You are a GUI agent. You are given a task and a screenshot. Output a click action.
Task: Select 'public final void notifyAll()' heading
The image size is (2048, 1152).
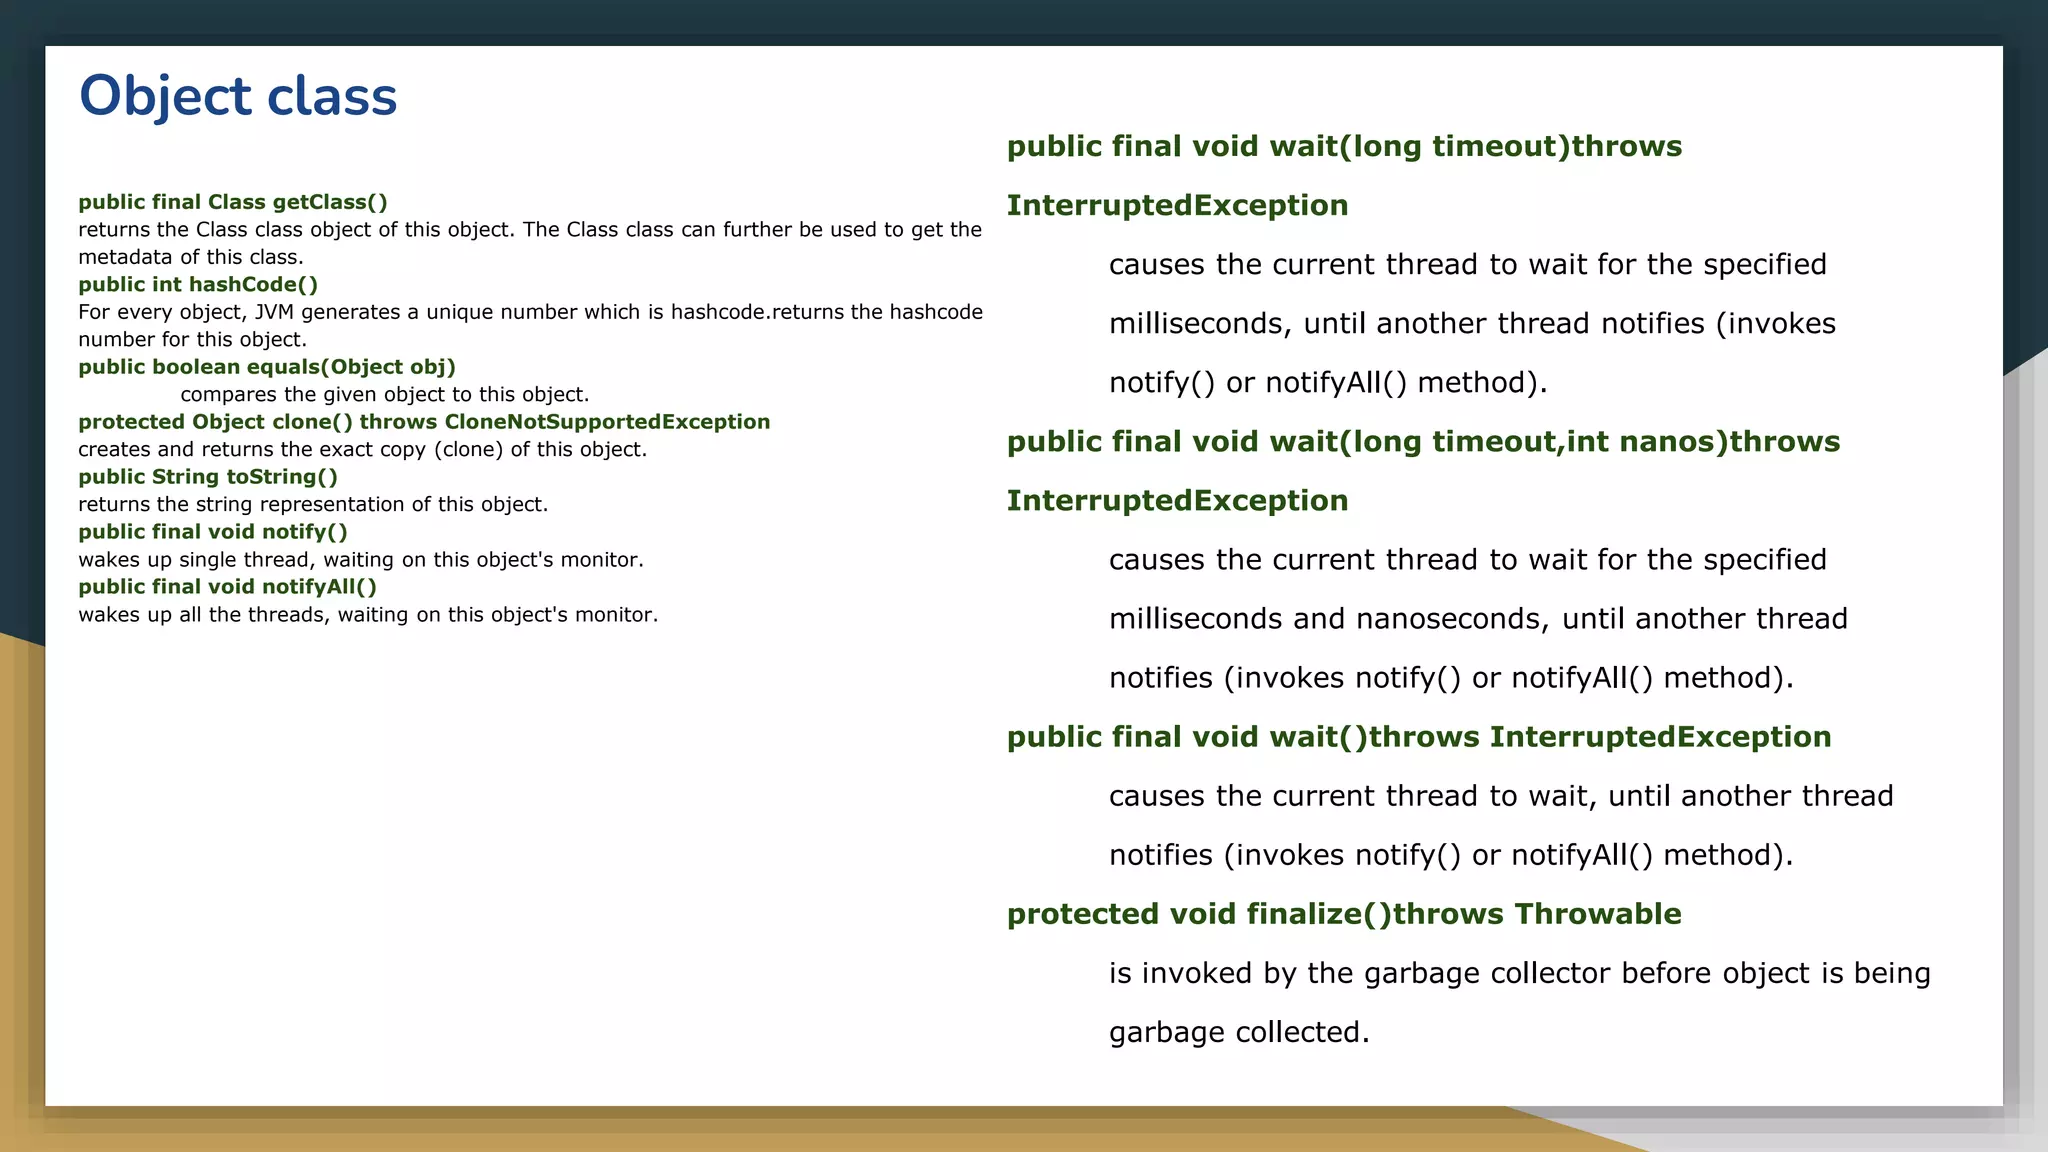pyautogui.click(x=228, y=587)
